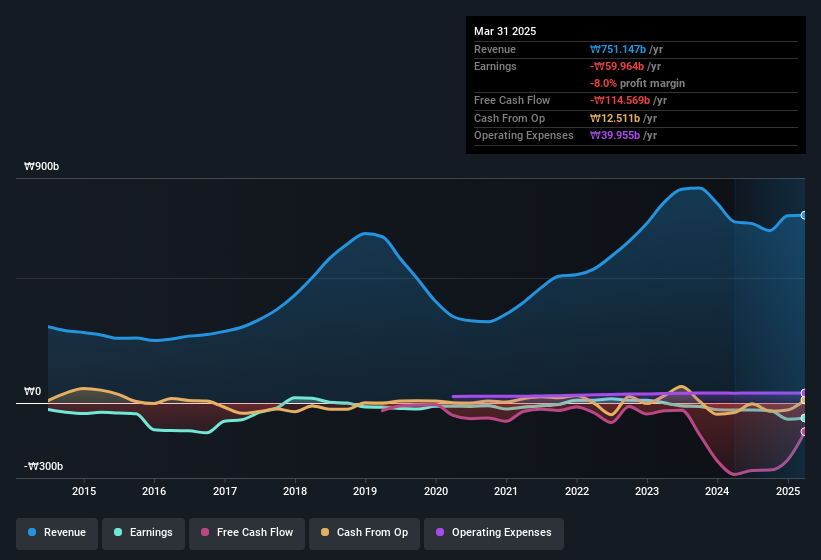This screenshot has height=560, width=821.
Task: Toggle the Cash From Op legend button
Action: (364, 533)
